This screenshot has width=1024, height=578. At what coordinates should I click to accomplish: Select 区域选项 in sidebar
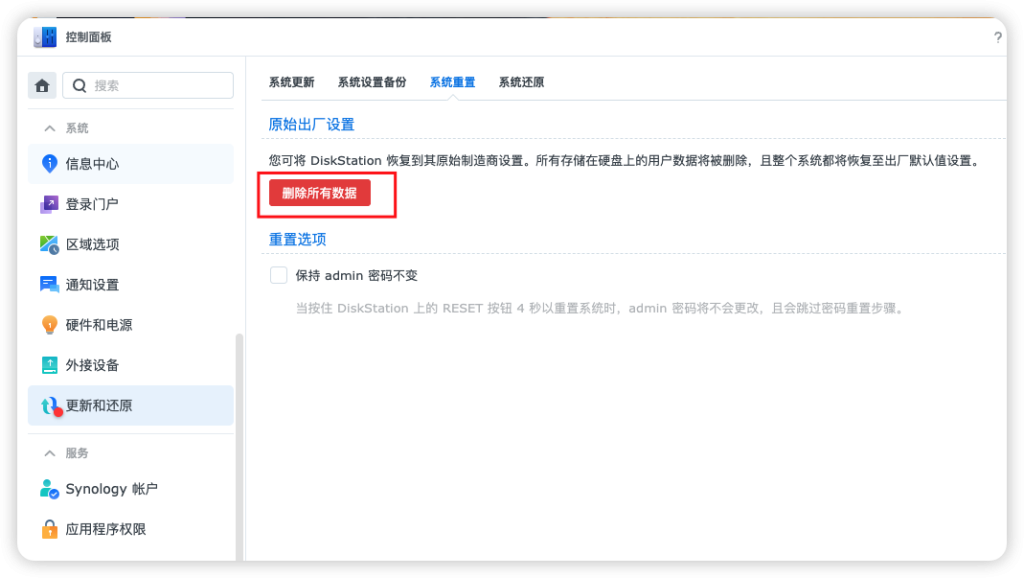point(131,245)
